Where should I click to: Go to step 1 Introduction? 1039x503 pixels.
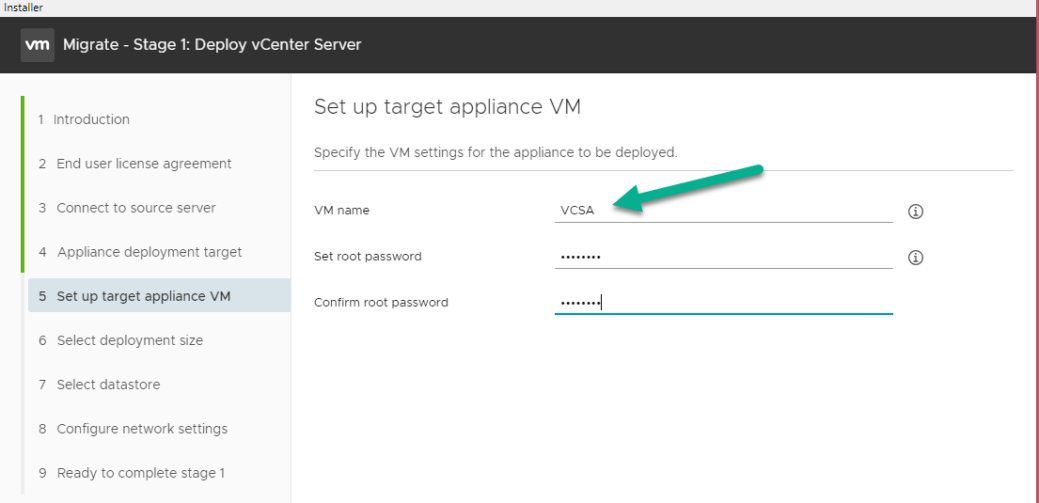point(92,120)
